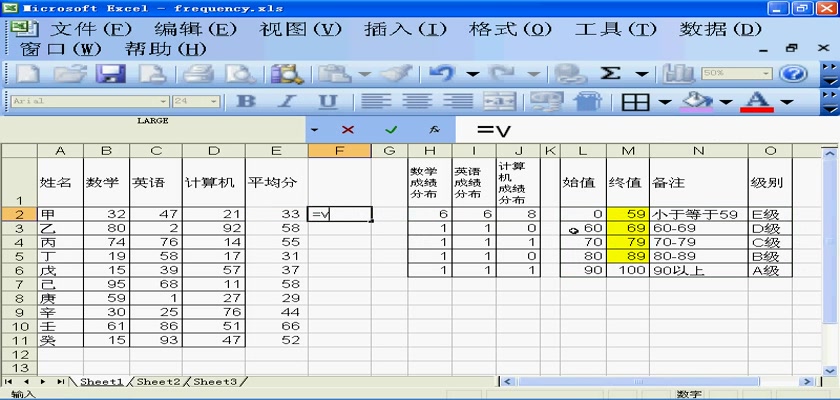This screenshot has width=840, height=400.
Task: Open Excel Help question mark icon
Action: 792,74
